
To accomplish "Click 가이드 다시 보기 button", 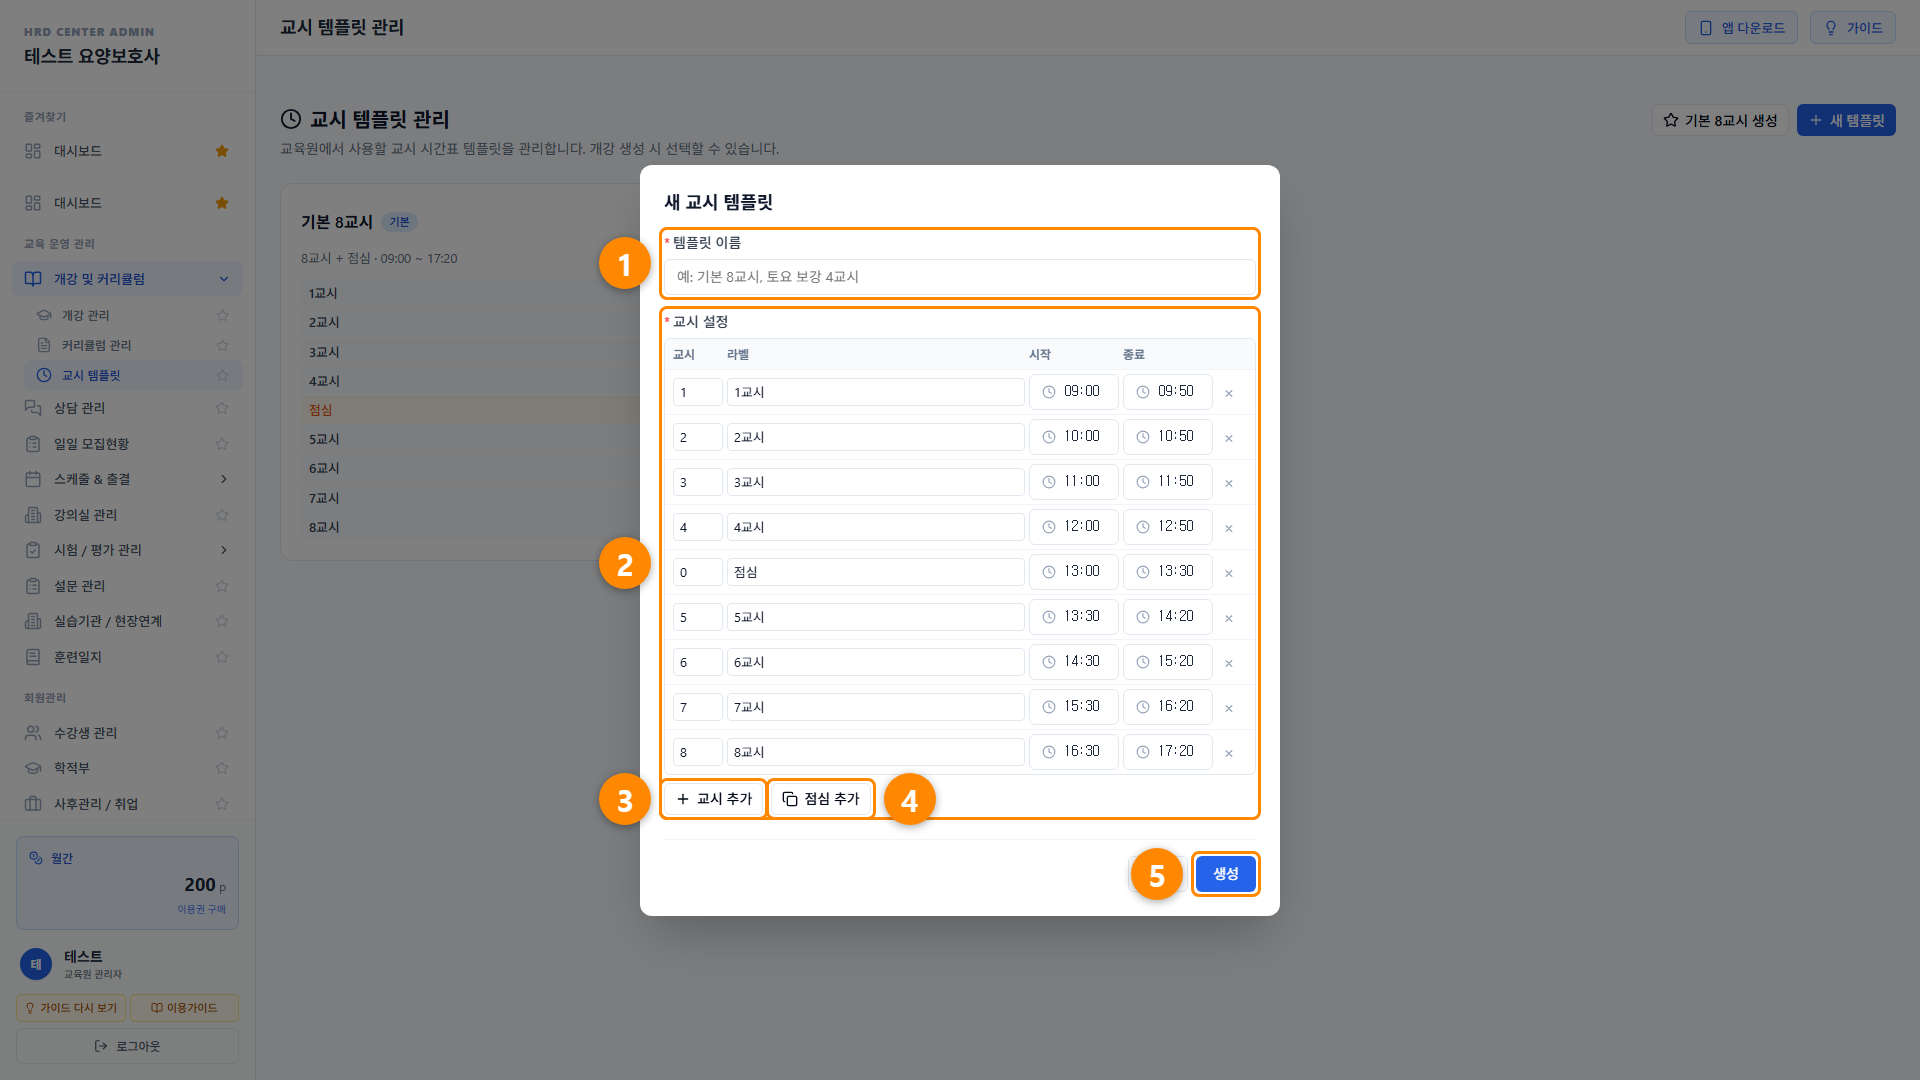I will click(x=71, y=1008).
